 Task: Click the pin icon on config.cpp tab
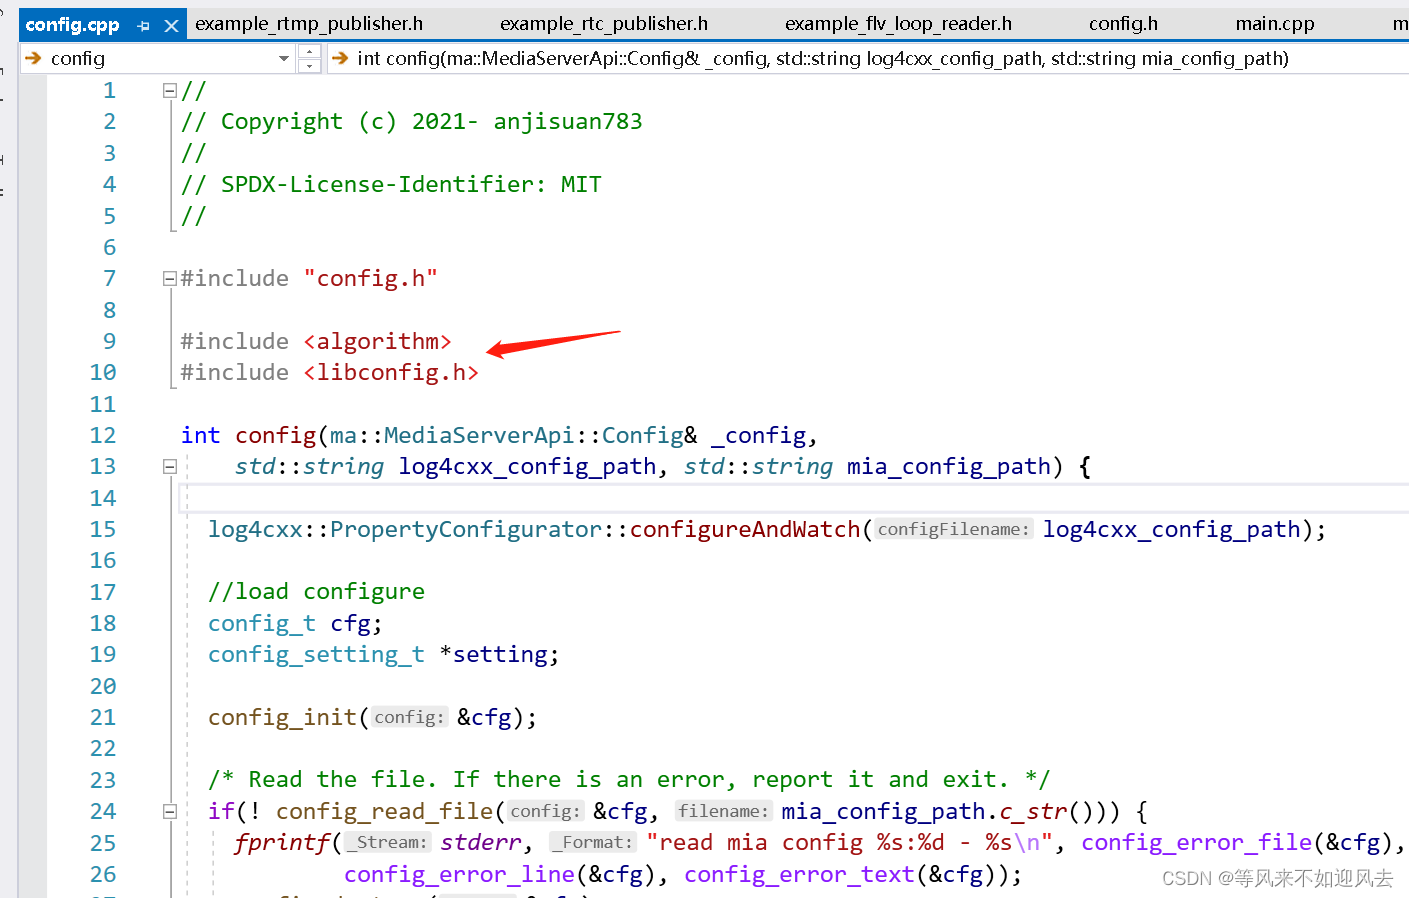[x=142, y=23]
